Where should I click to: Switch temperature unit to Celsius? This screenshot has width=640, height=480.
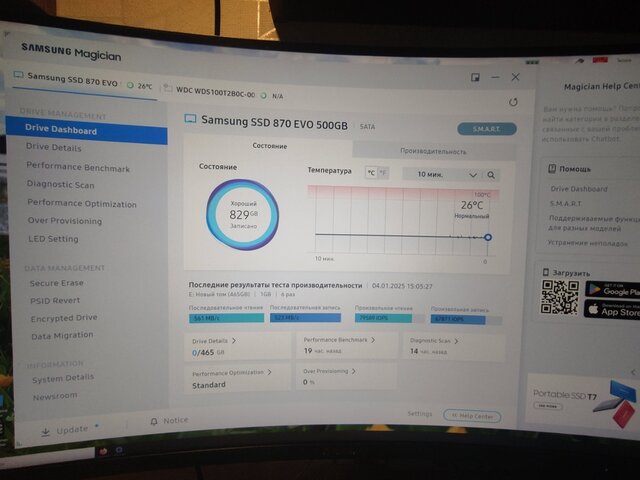tap(371, 172)
